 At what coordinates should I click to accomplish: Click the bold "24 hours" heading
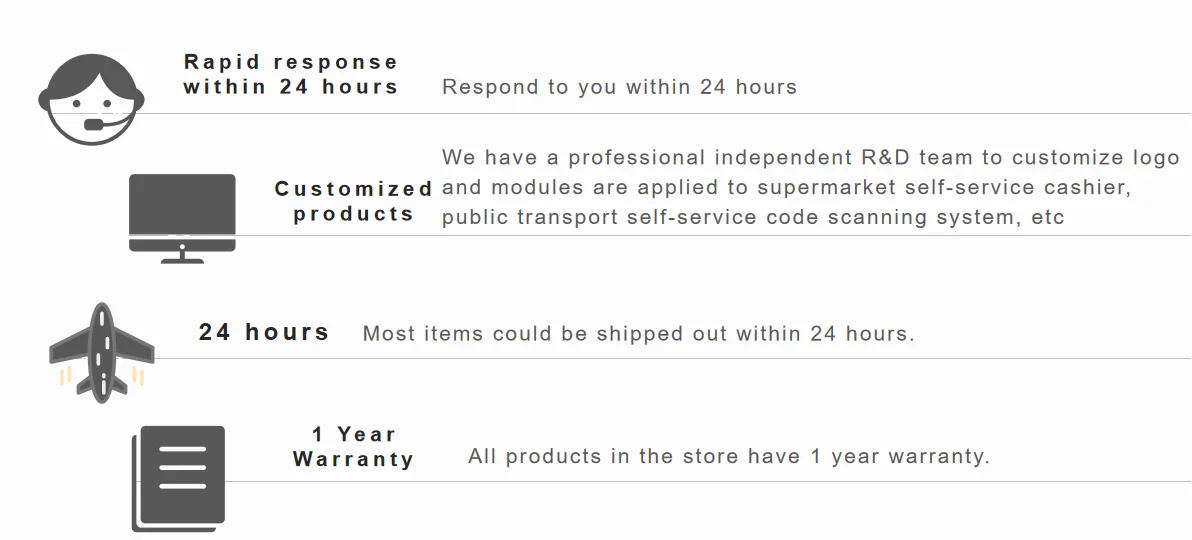click(264, 332)
